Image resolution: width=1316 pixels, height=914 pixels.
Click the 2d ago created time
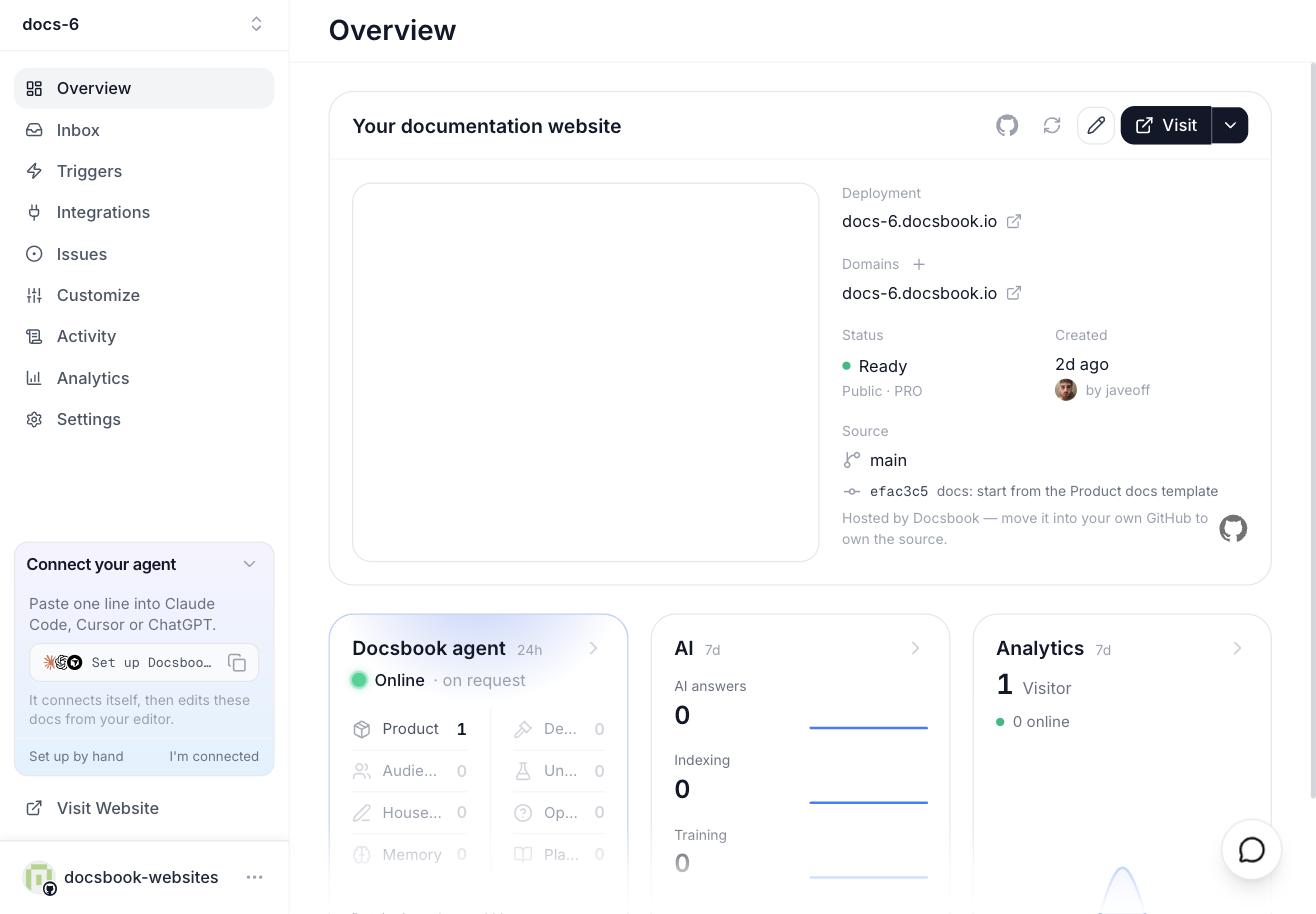[1082, 364]
